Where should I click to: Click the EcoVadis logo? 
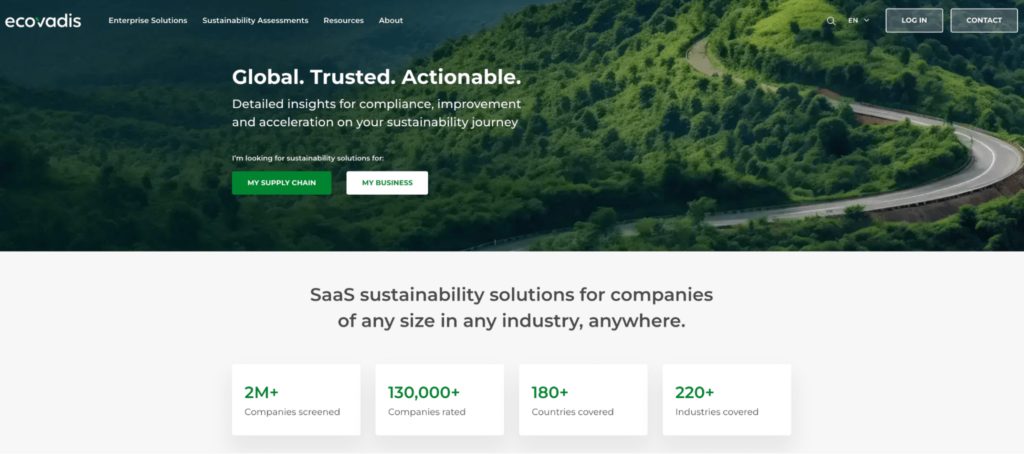pyautogui.click(x=43, y=21)
